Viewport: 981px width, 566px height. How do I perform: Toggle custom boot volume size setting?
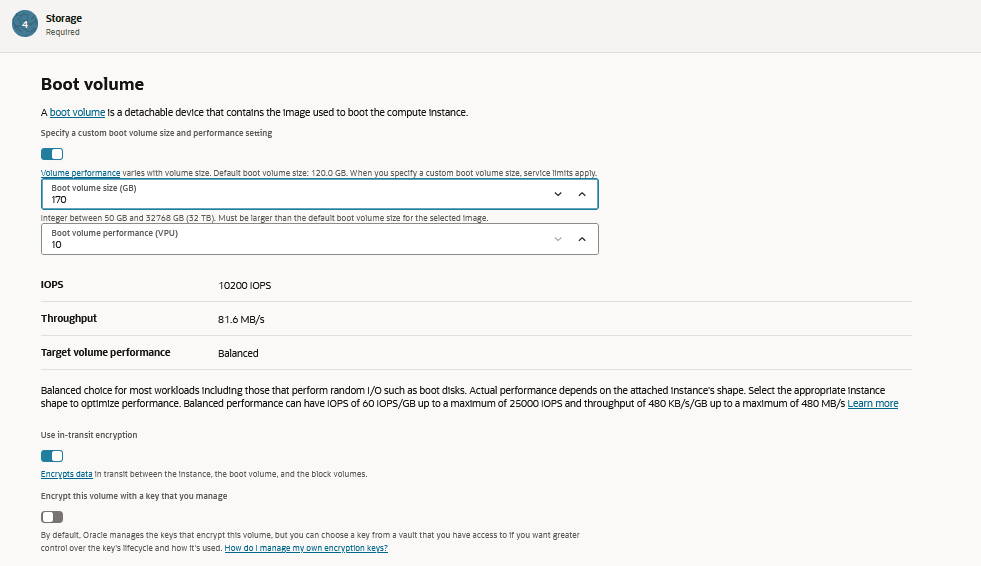52,154
